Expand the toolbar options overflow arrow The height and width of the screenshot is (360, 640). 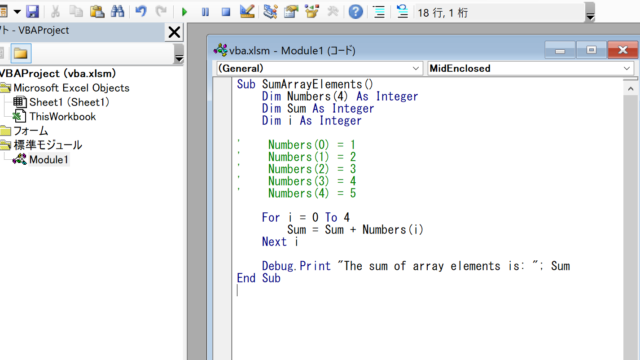(x=590, y=13)
